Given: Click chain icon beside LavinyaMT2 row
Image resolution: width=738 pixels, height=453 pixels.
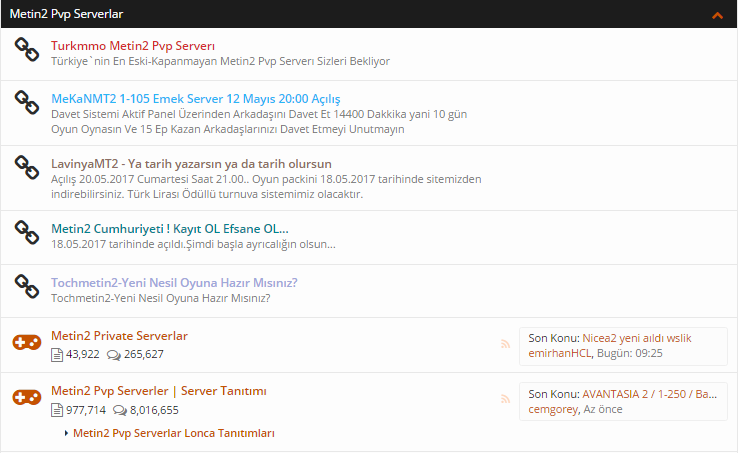Looking at the screenshot, I should click(26, 167).
